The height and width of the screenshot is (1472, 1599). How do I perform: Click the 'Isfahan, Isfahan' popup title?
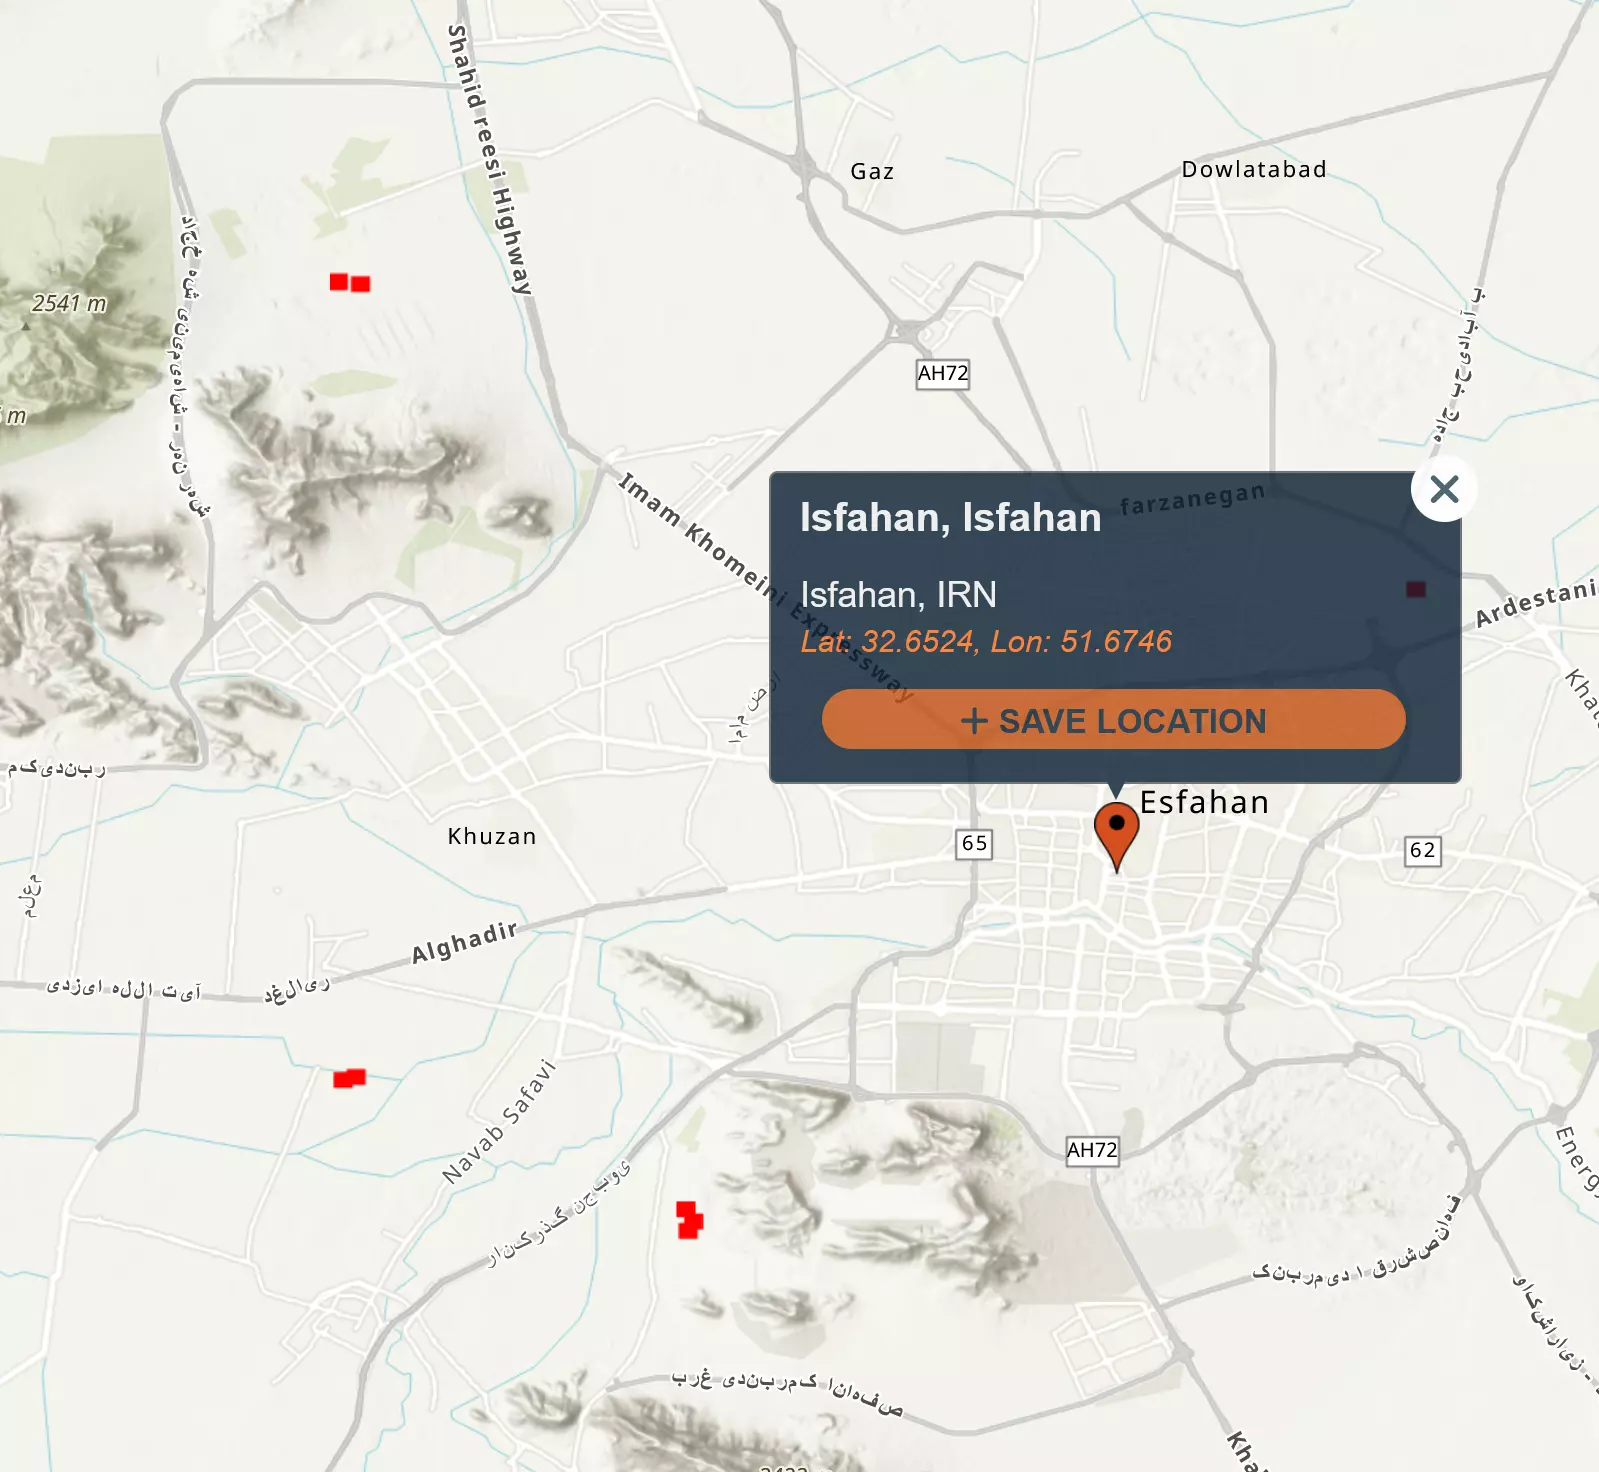pos(950,518)
